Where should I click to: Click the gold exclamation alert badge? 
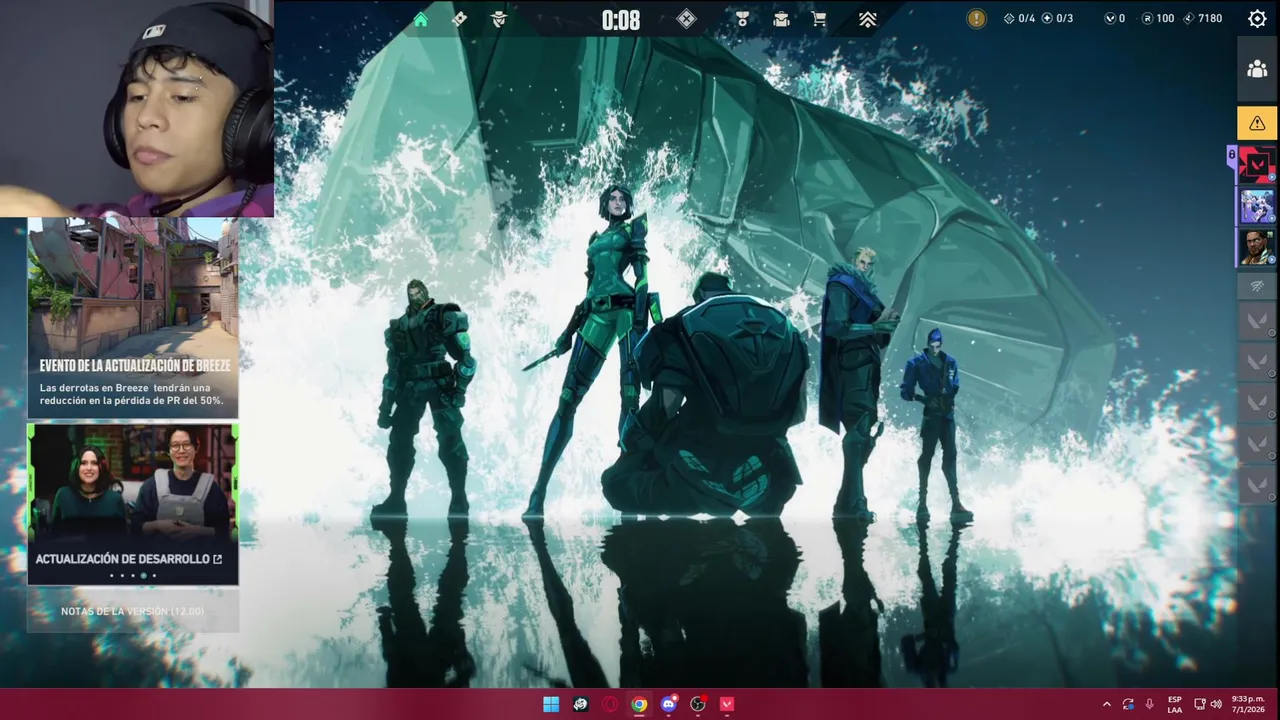(x=976, y=18)
